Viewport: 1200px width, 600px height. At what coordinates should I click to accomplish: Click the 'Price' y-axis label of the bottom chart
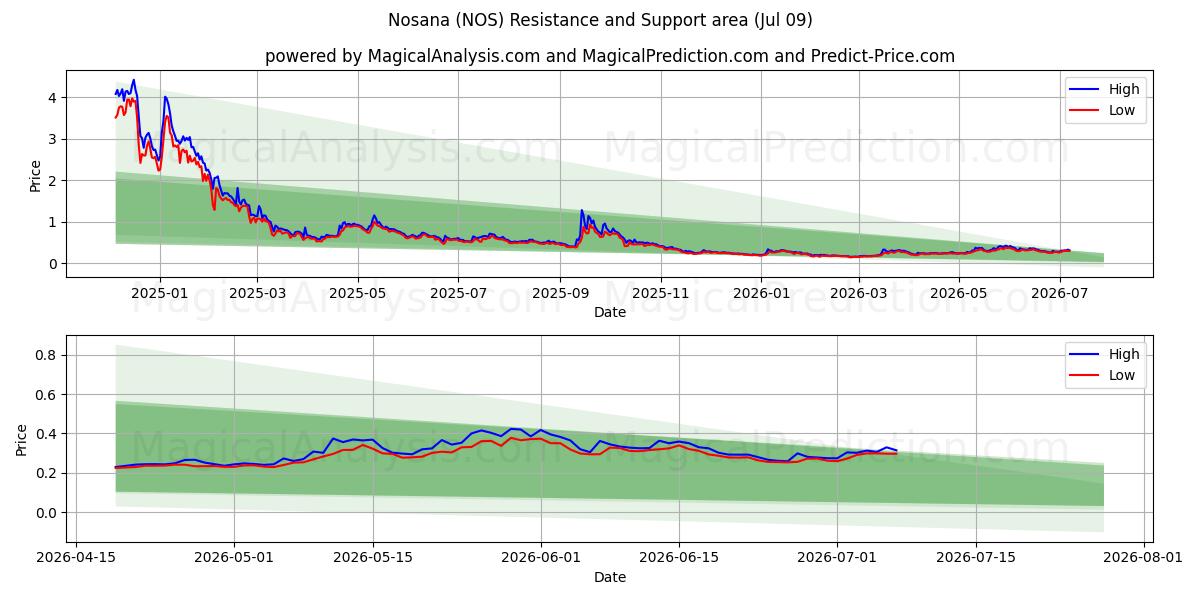click(x=22, y=440)
